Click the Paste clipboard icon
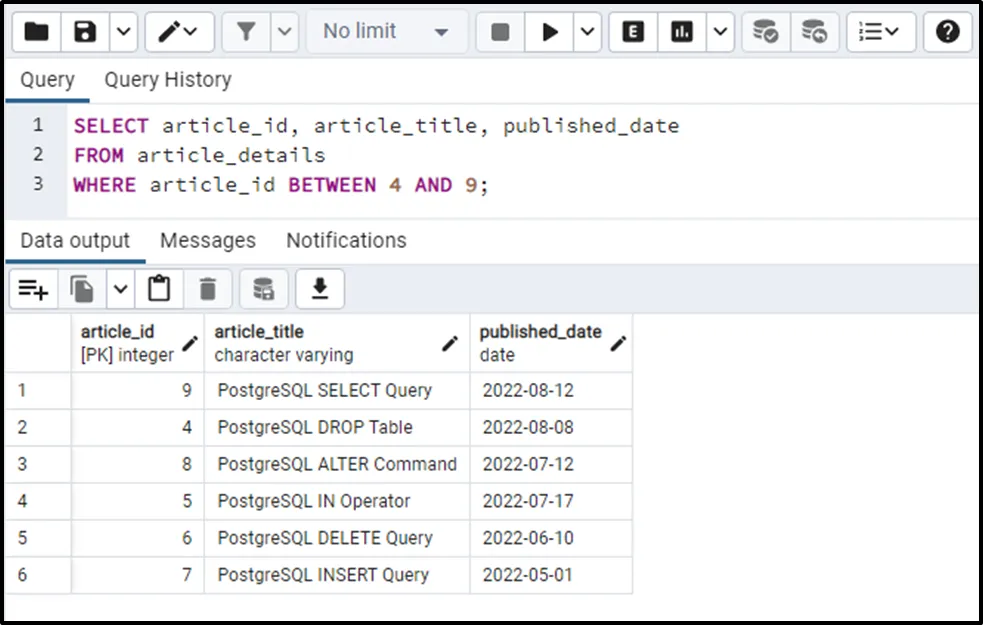The width and height of the screenshot is (983, 625). point(158,289)
